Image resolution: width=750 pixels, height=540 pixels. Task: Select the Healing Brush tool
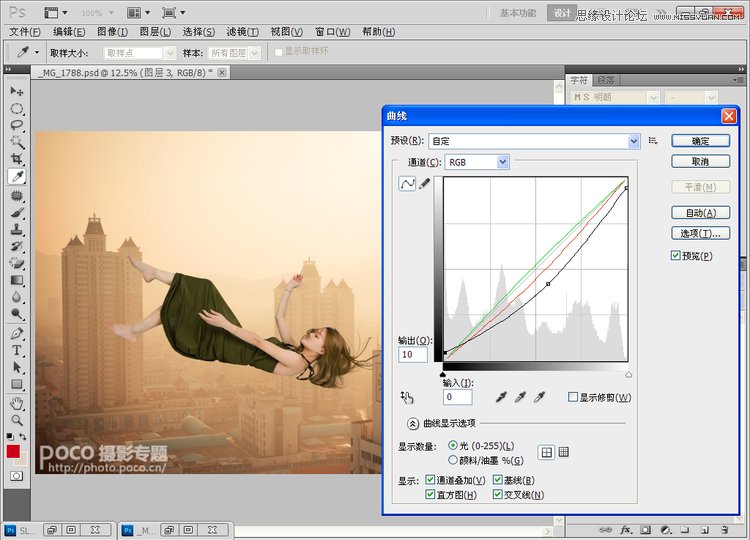[17, 196]
